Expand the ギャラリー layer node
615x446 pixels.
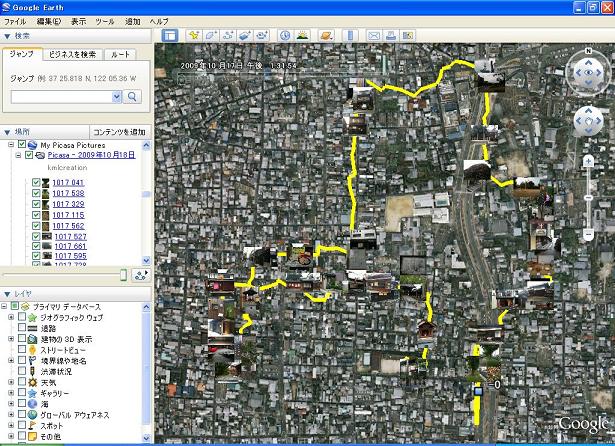click(11, 393)
